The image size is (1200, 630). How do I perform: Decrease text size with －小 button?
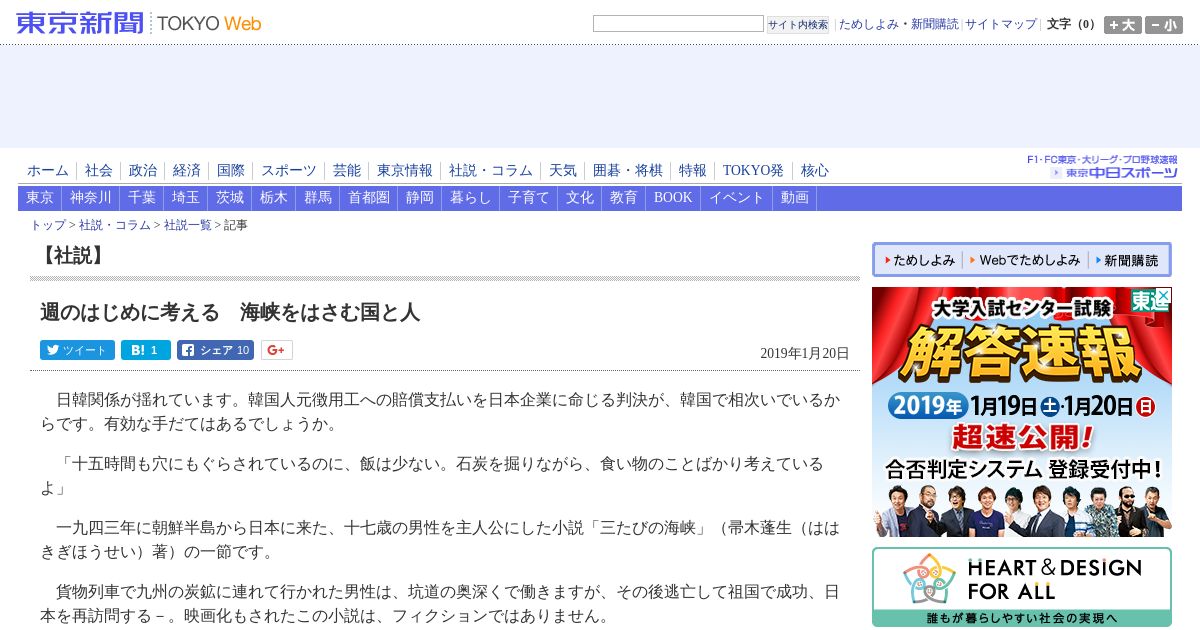[1164, 25]
